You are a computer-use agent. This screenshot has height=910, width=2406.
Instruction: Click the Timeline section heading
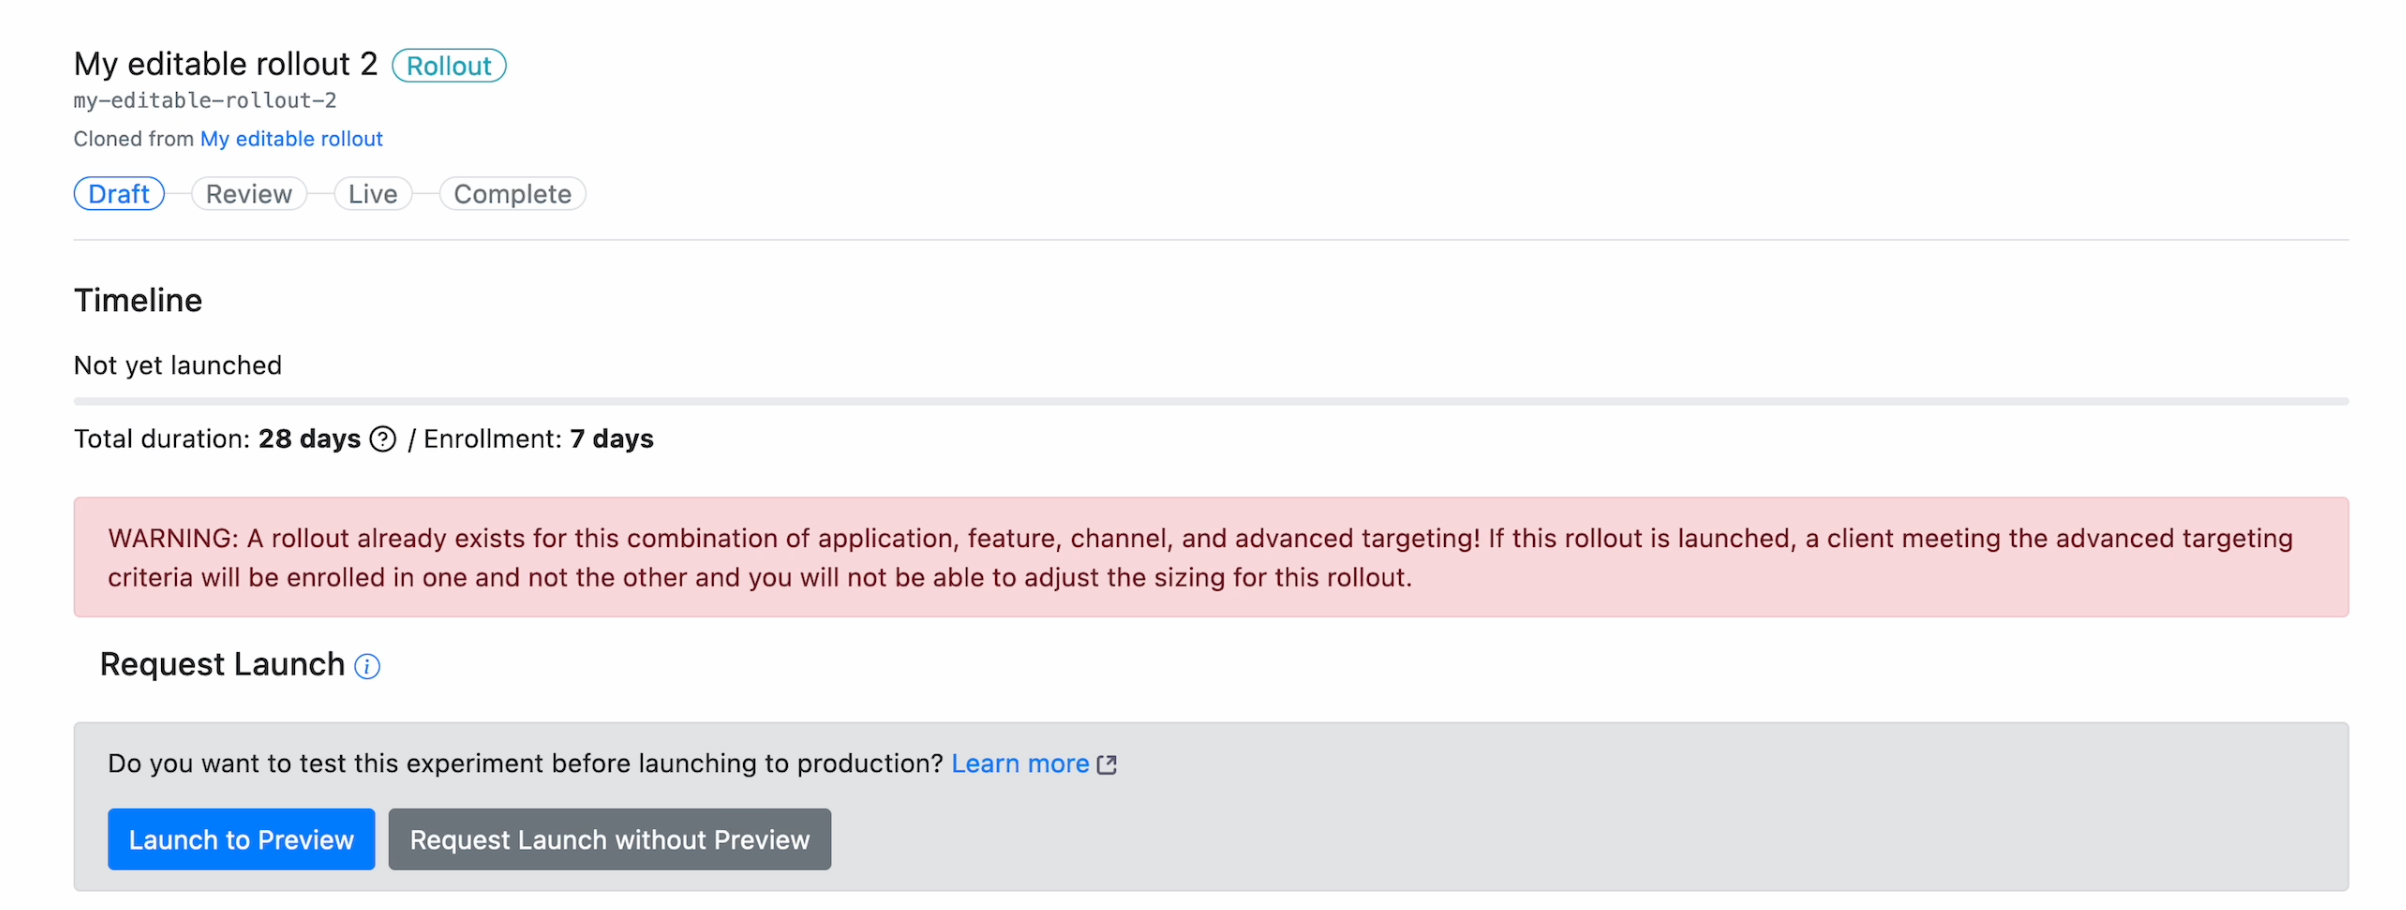tap(138, 301)
